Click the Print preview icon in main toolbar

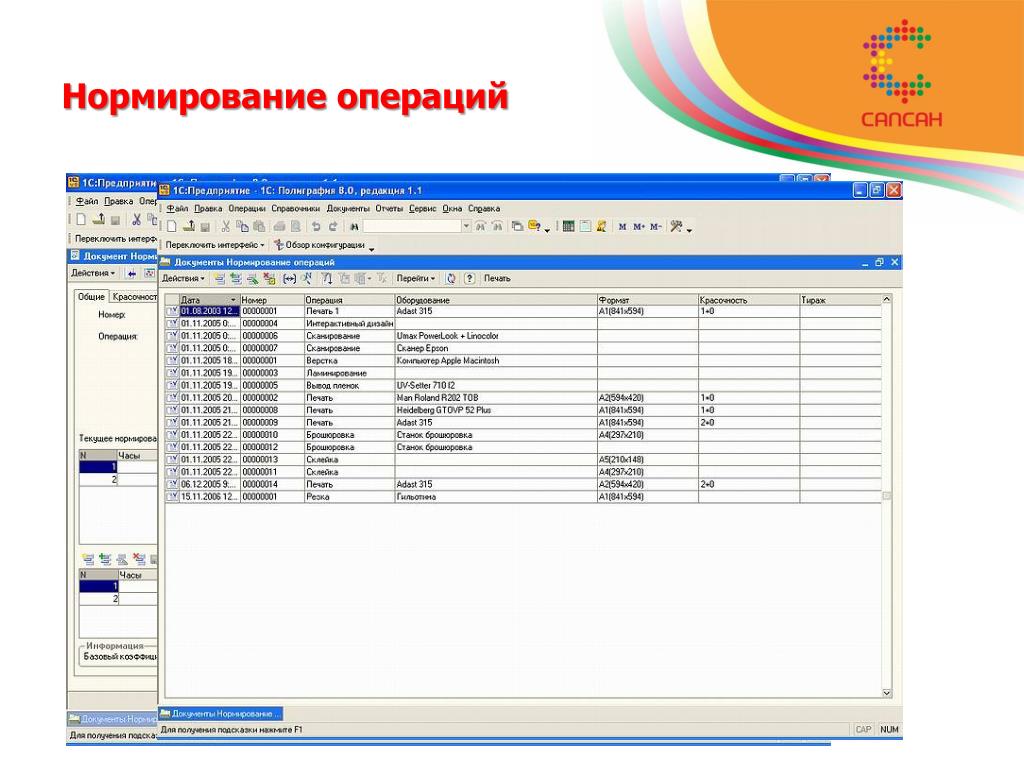296,227
